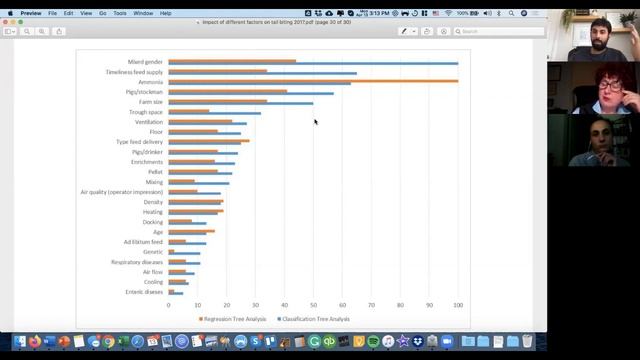Image resolution: width=640 pixels, height=360 pixels.
Task: Click the Bluetooth icon in menu bar
Action: click(499, 13)
